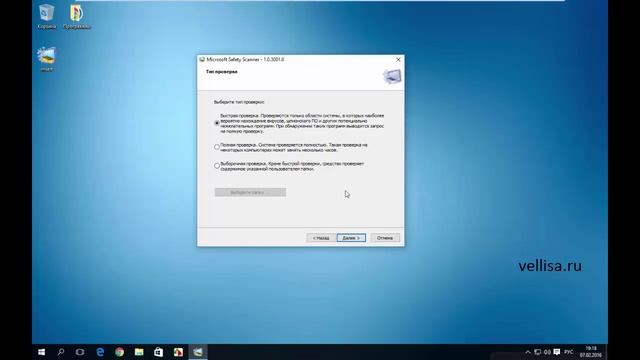This screenshot has width=640, height=360.
Task: Switch input language РУС indicator
Action: coord(569,352)
